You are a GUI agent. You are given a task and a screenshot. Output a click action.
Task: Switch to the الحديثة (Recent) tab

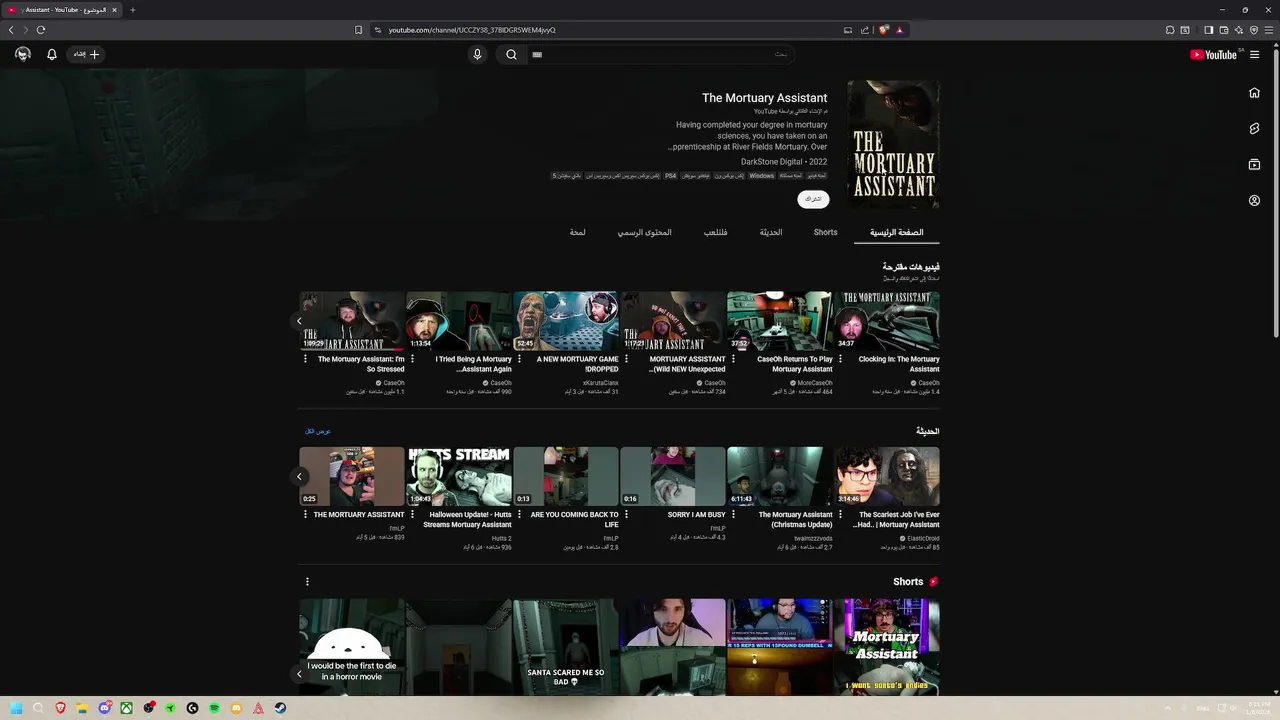(771, 232)
